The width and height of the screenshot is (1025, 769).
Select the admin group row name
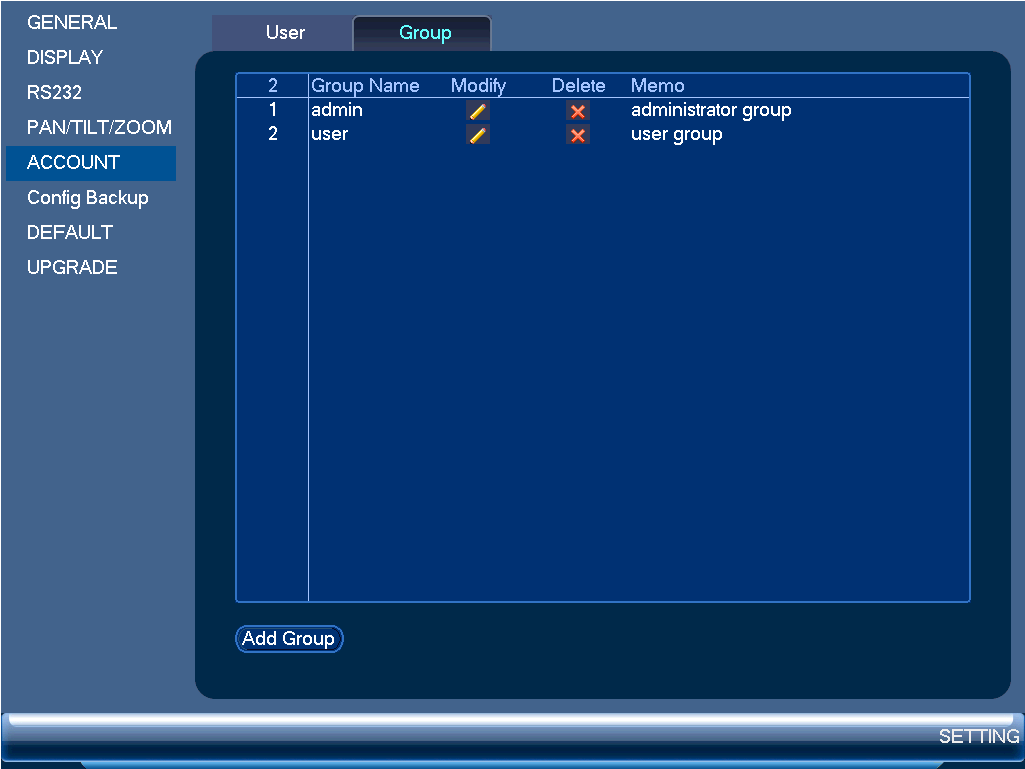pyautogui.click(x=337, y=110)
